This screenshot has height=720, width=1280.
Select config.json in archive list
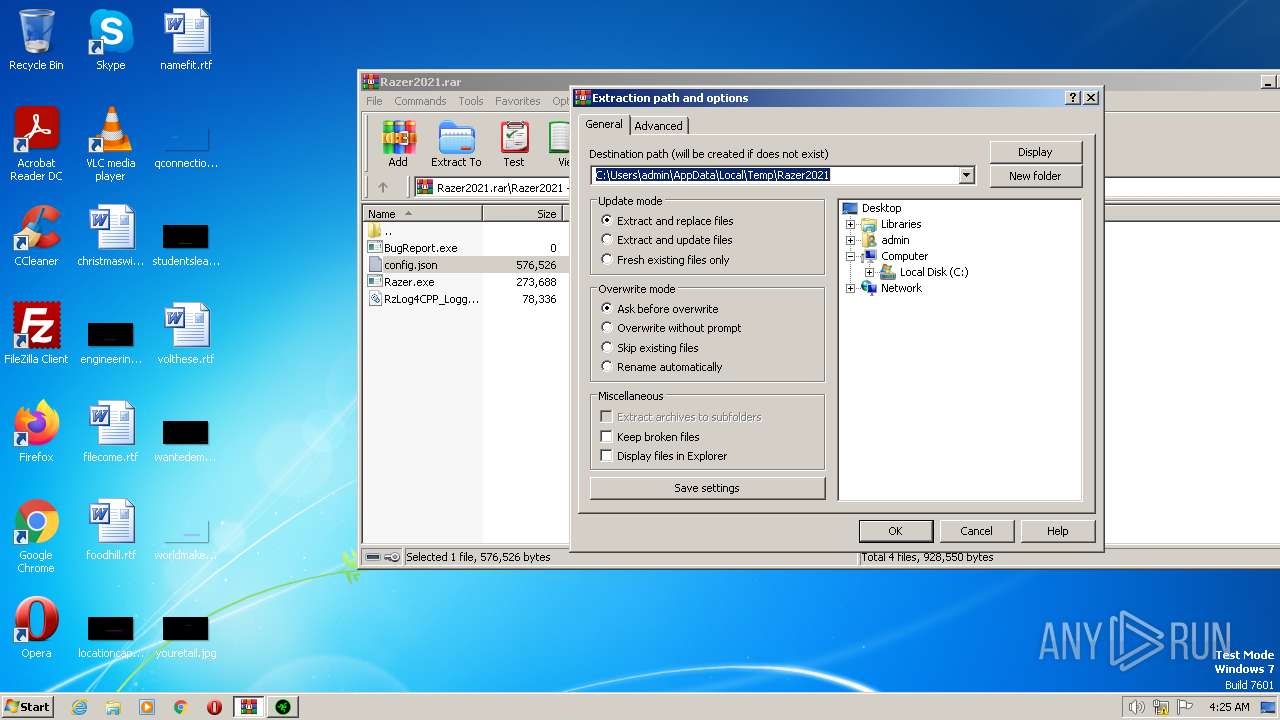(410, 265)
